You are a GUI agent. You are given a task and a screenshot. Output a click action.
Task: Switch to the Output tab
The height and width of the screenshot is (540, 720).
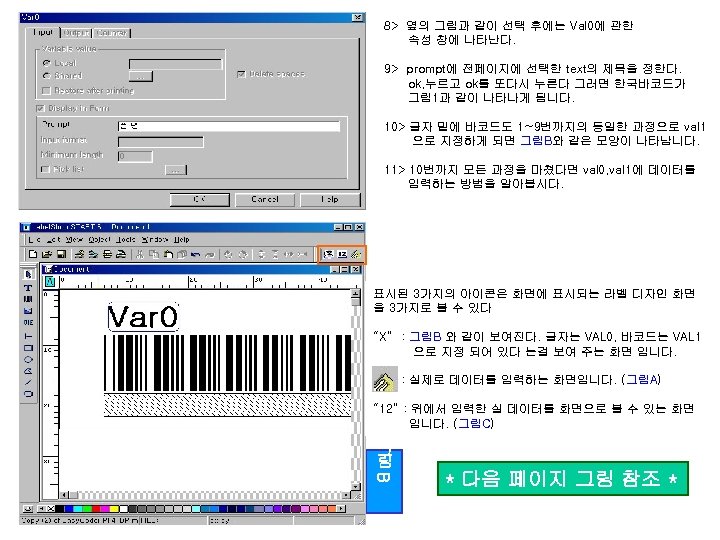pos(76,33)
